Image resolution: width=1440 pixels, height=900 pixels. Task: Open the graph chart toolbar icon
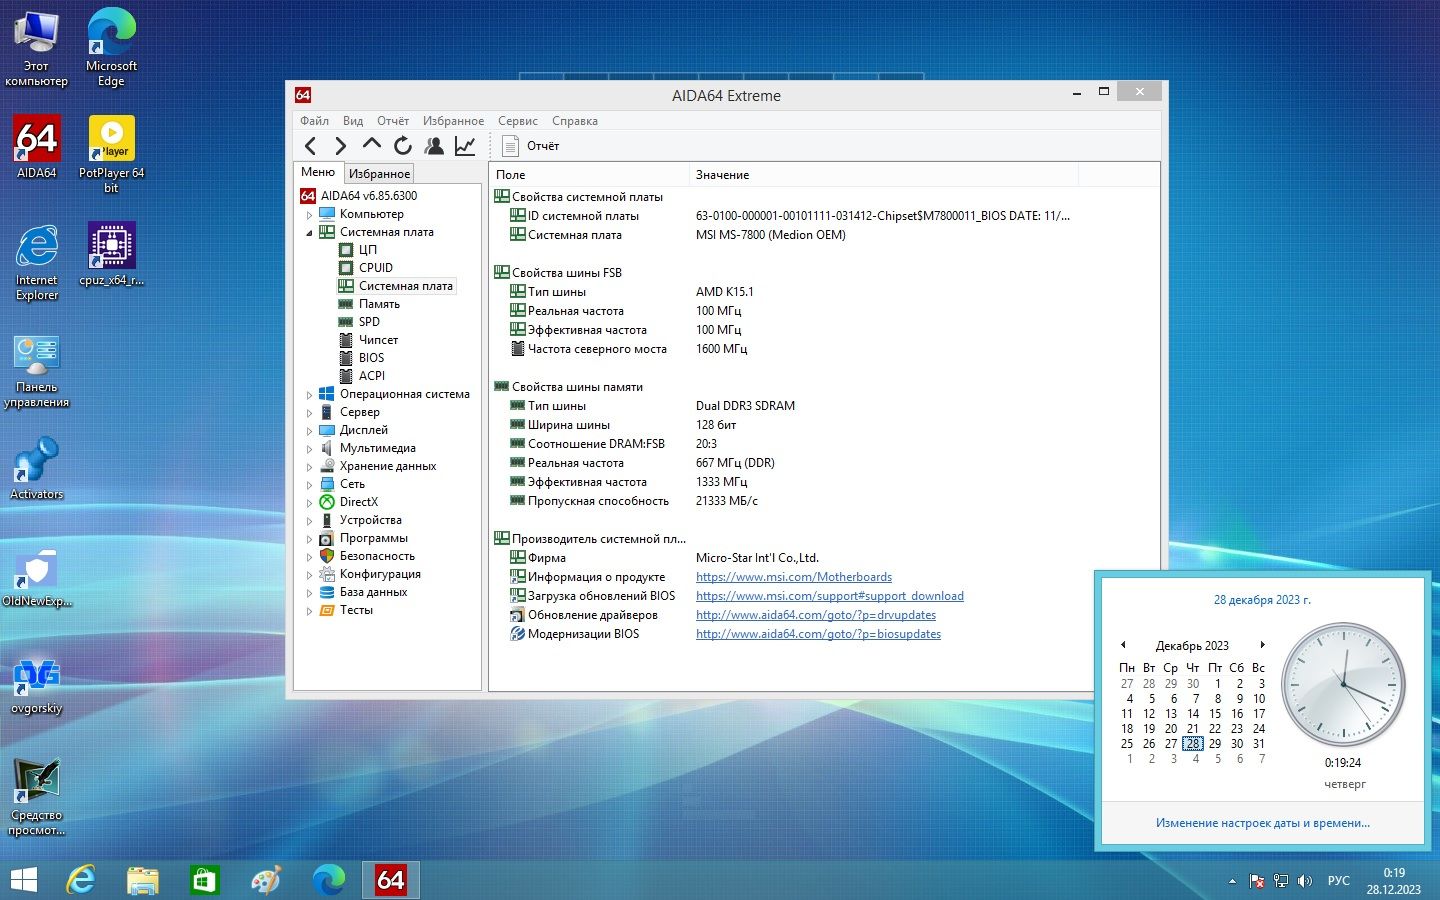465,146
